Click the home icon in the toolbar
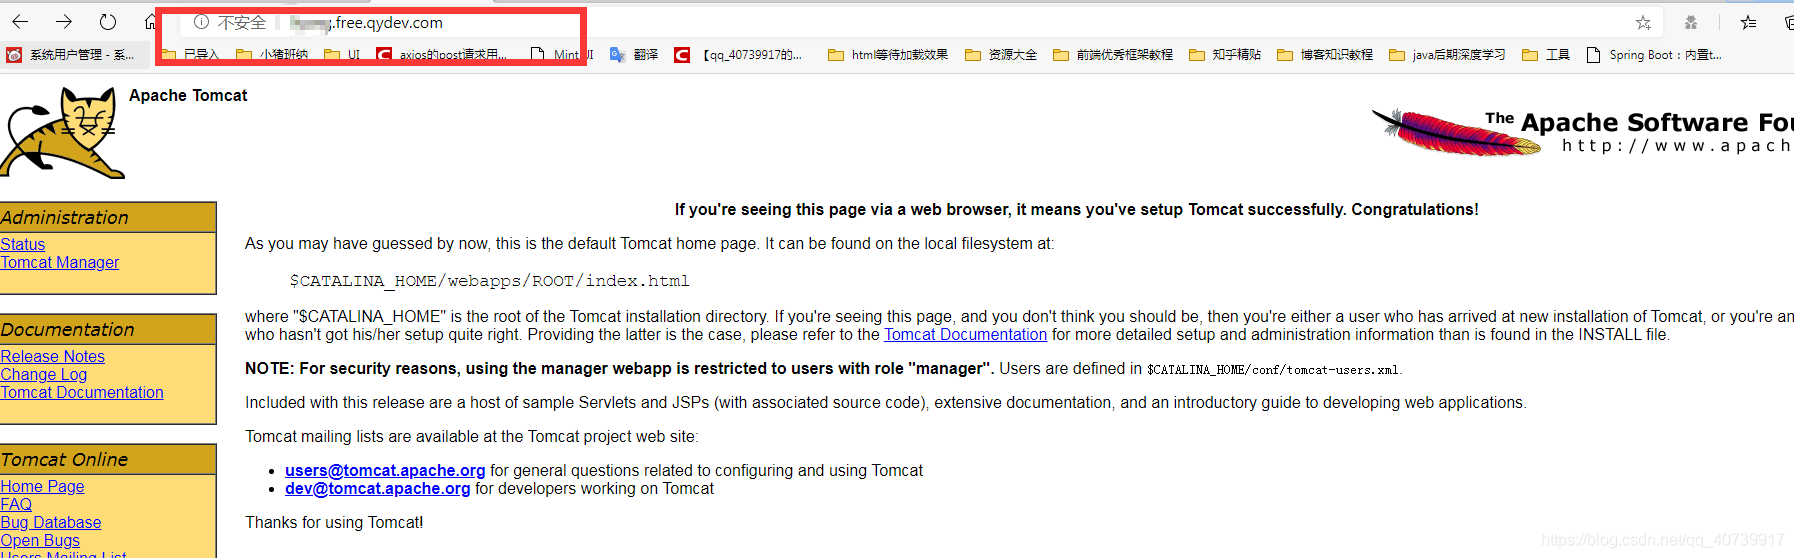Screen dimensions: 1794x558 coord(150,22)
